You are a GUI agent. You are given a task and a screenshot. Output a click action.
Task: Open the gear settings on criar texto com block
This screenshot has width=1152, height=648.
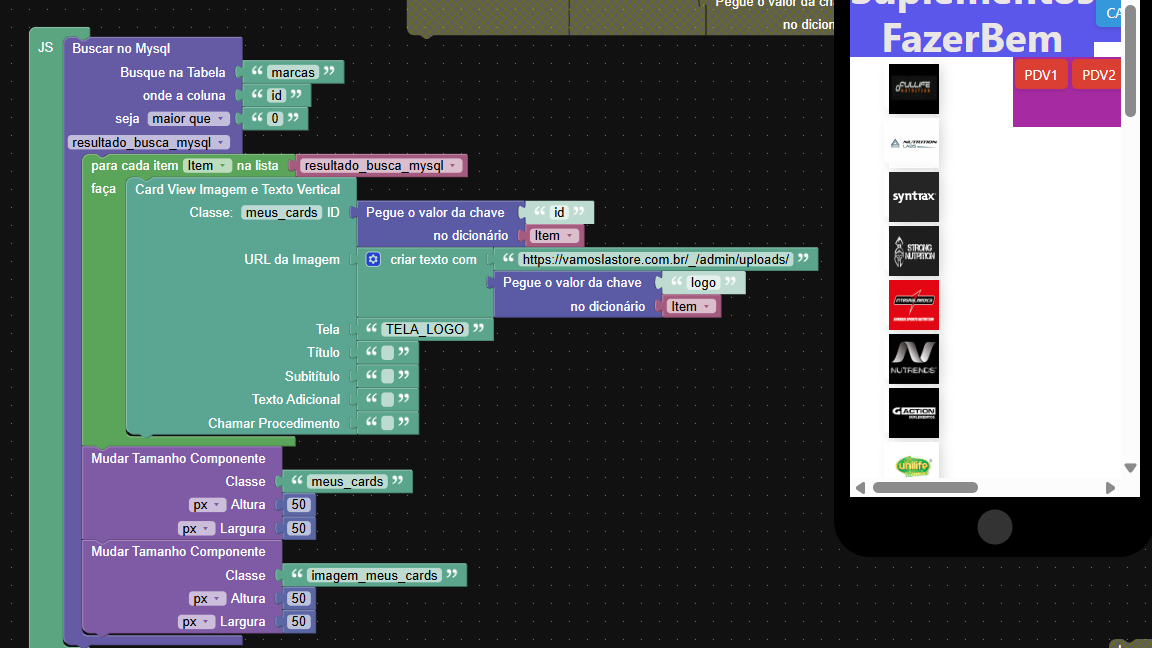pyautogui.click(x=373, y=259)
